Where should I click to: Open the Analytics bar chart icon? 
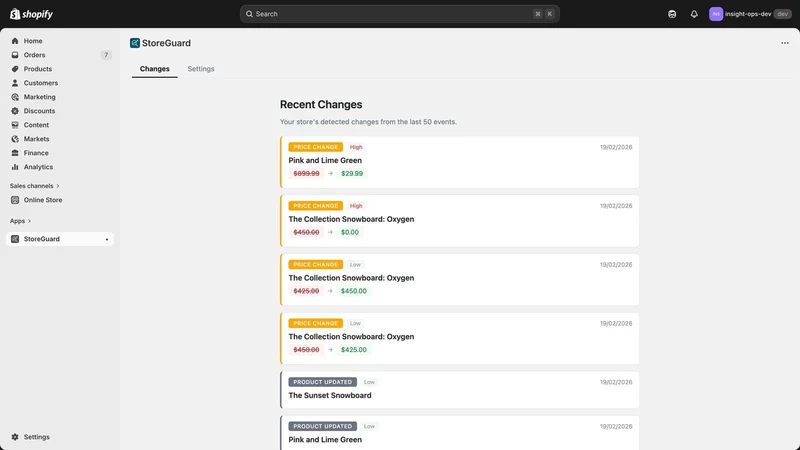pos(15,167)
